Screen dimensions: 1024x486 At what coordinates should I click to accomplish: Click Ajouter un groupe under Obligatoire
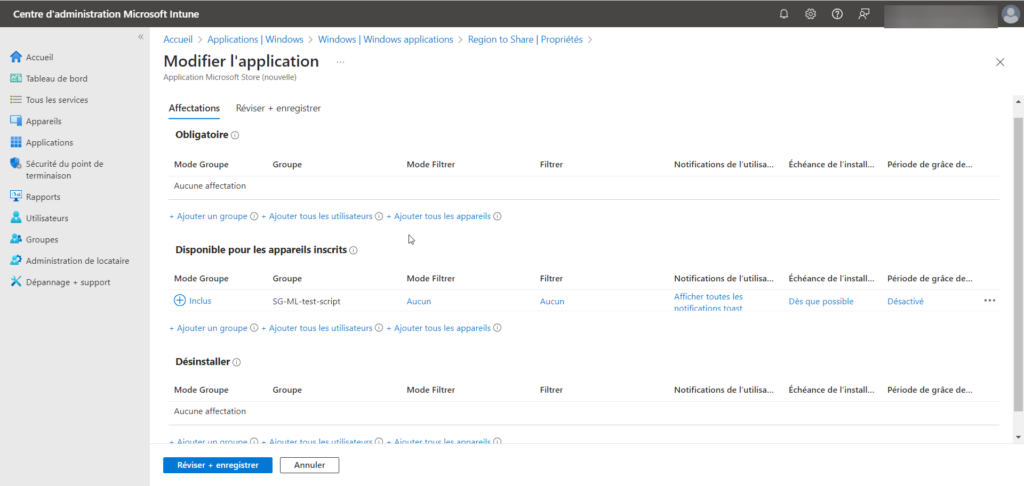209,216
